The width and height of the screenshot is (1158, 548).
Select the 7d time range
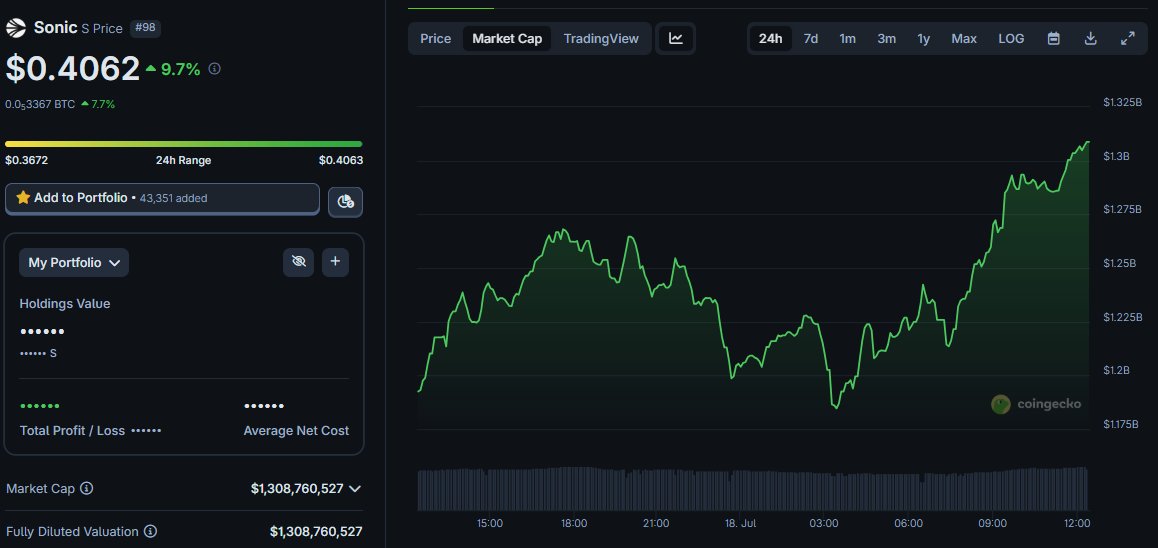(x=811, y=38)
